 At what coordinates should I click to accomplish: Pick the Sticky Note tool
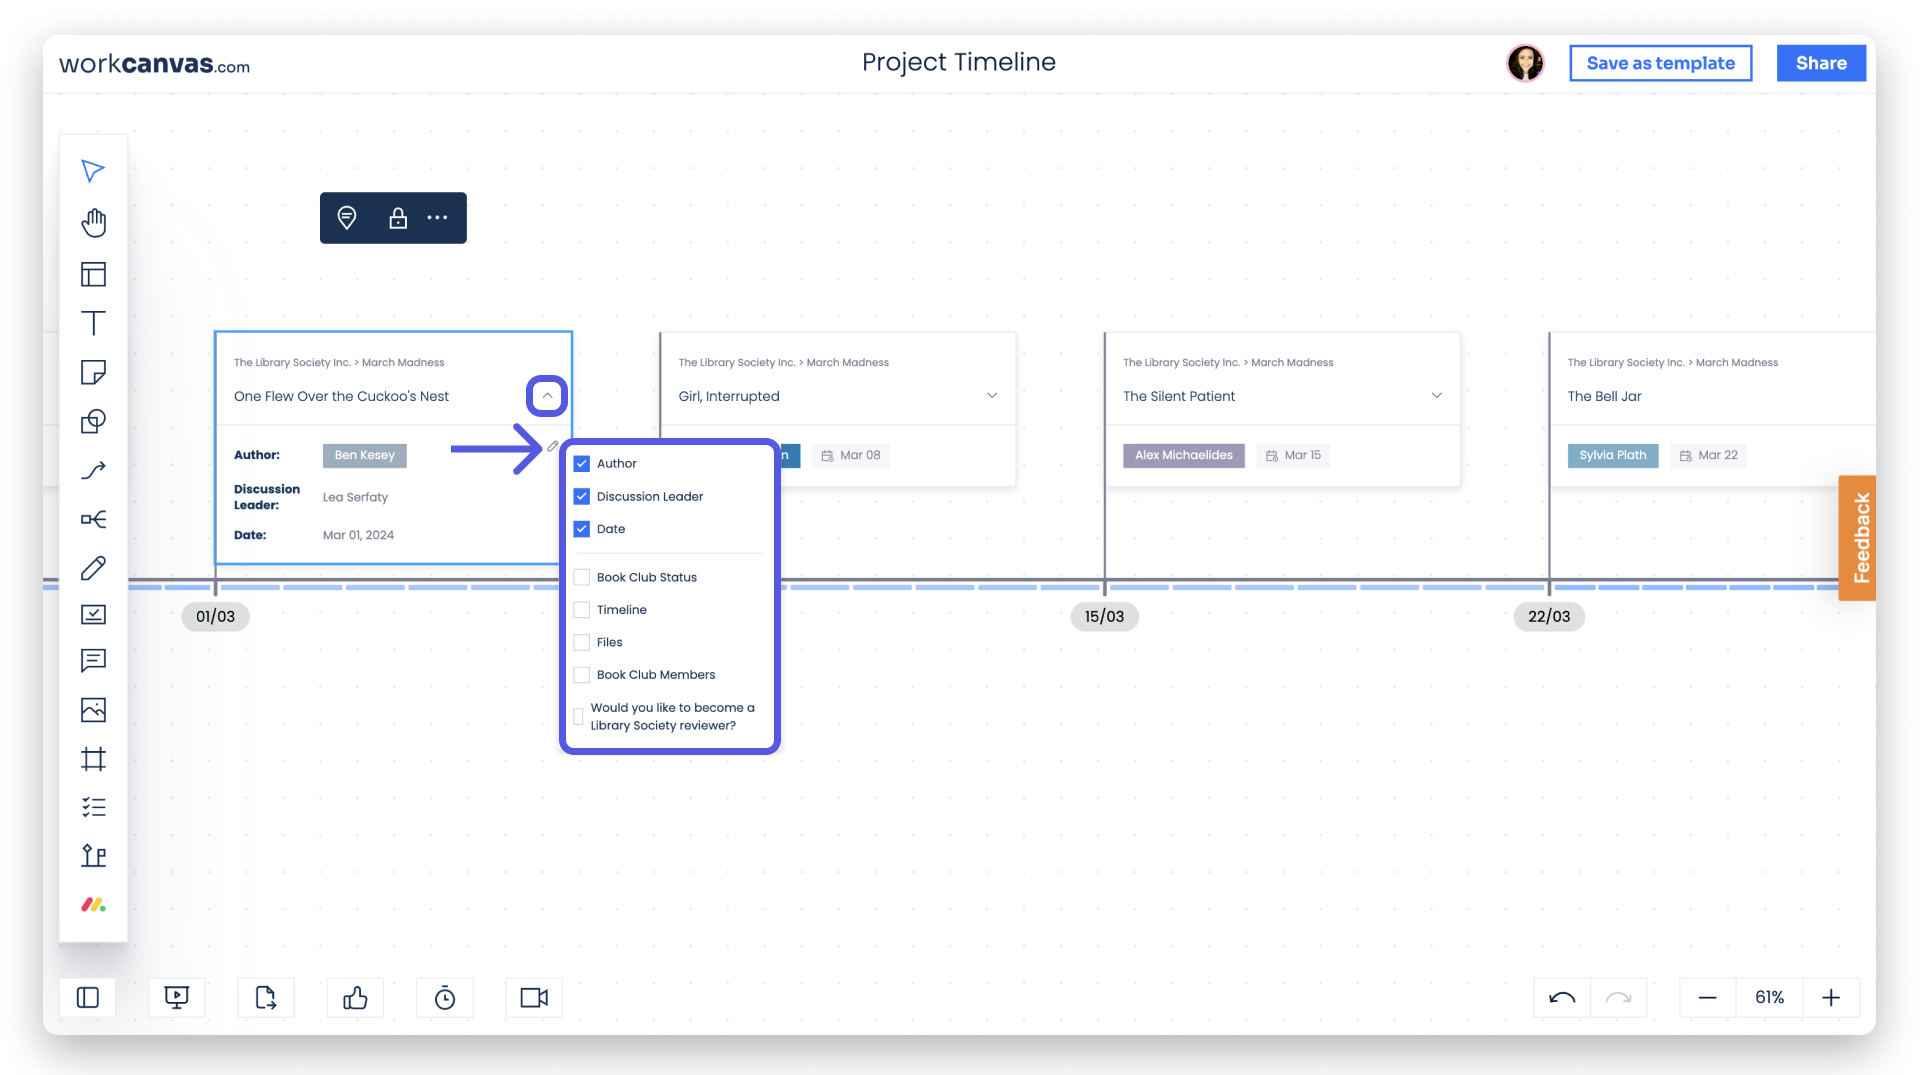93,373
